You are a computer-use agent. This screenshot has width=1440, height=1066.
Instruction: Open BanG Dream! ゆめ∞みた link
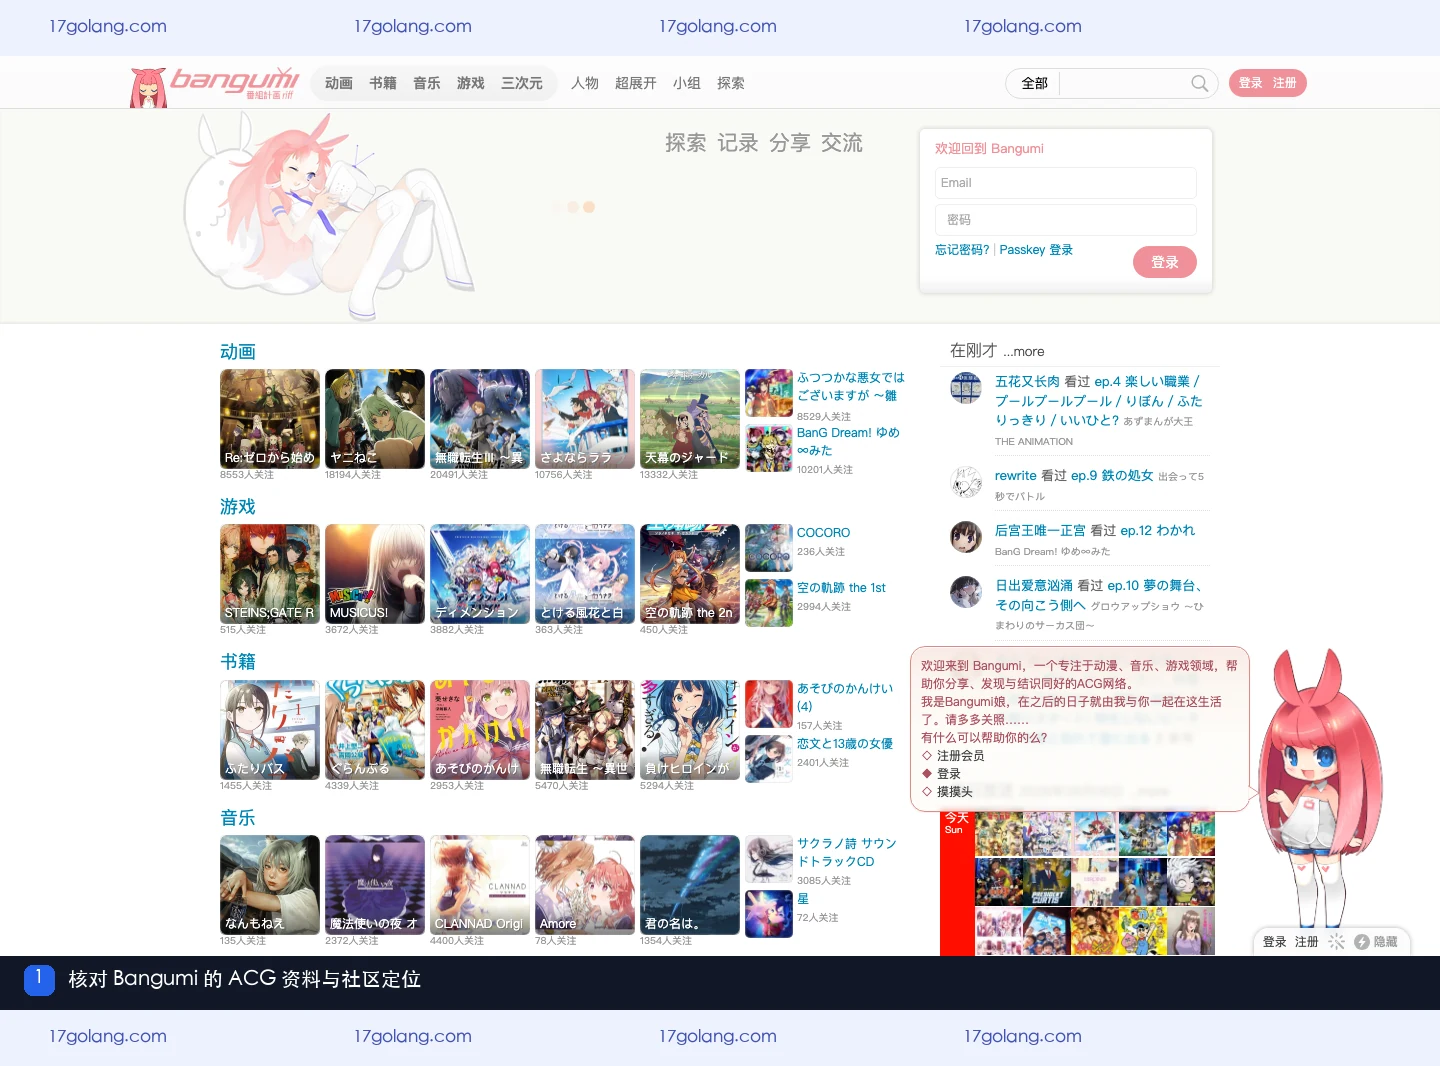pos(848,441)
